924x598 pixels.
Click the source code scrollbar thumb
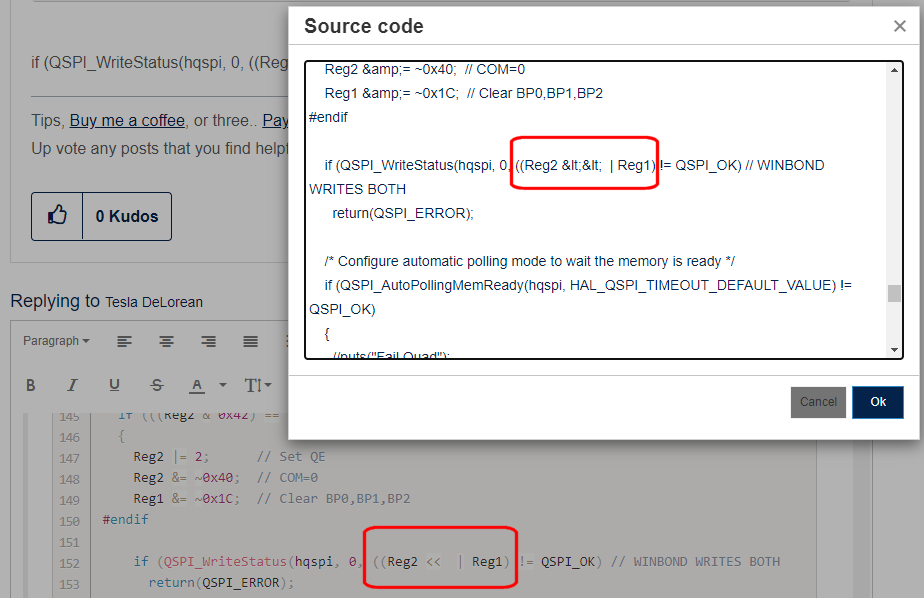pyautogui.click(x=894, y=293)
